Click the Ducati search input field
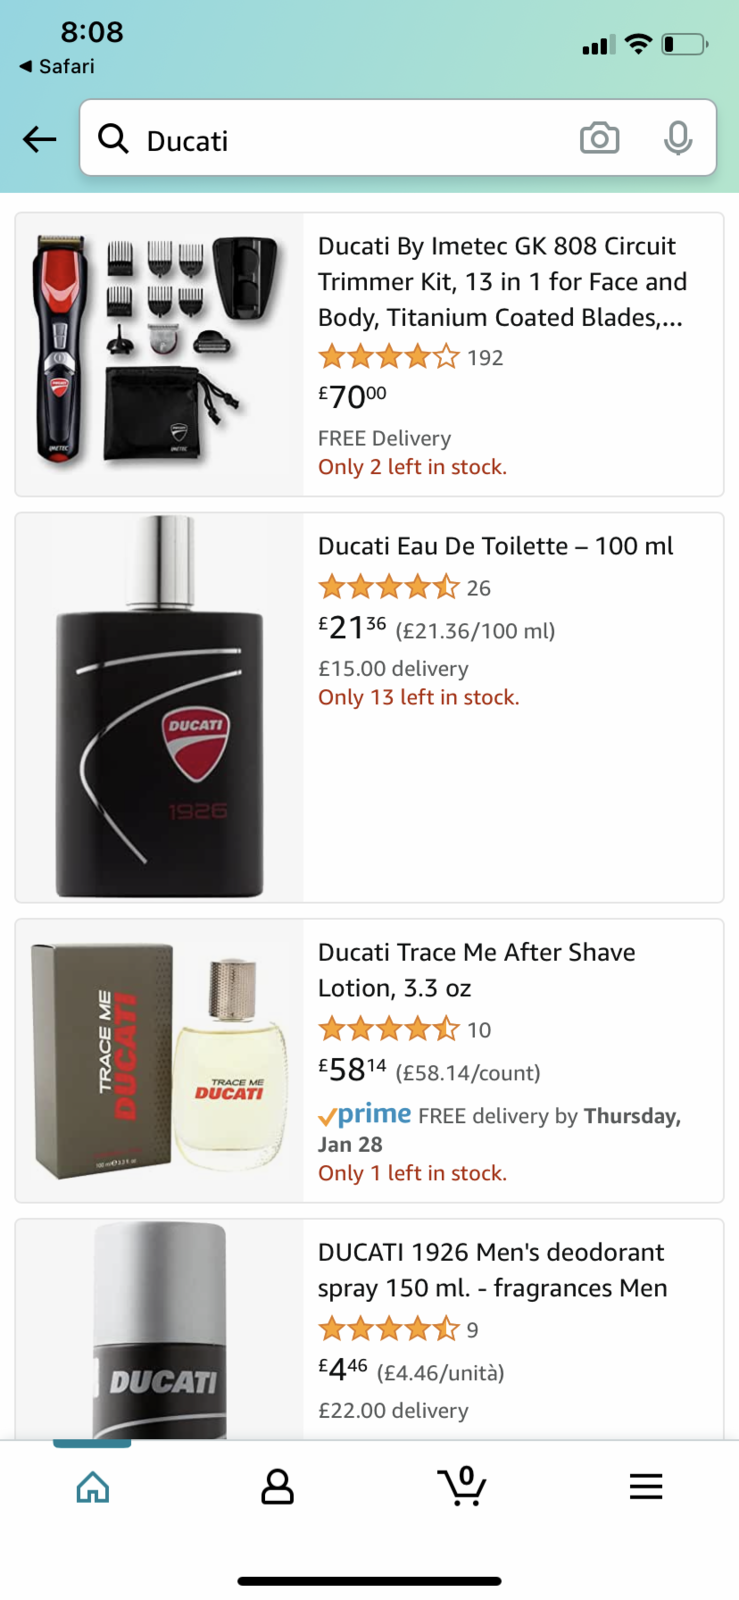Screen dimensions: 739x1600 (350, 140)
